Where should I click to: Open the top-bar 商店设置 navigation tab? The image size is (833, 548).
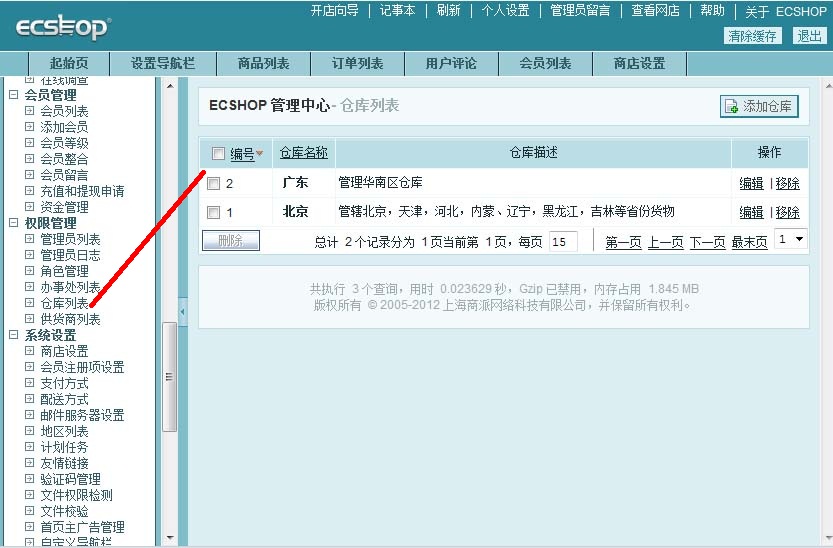pos(640,64)
